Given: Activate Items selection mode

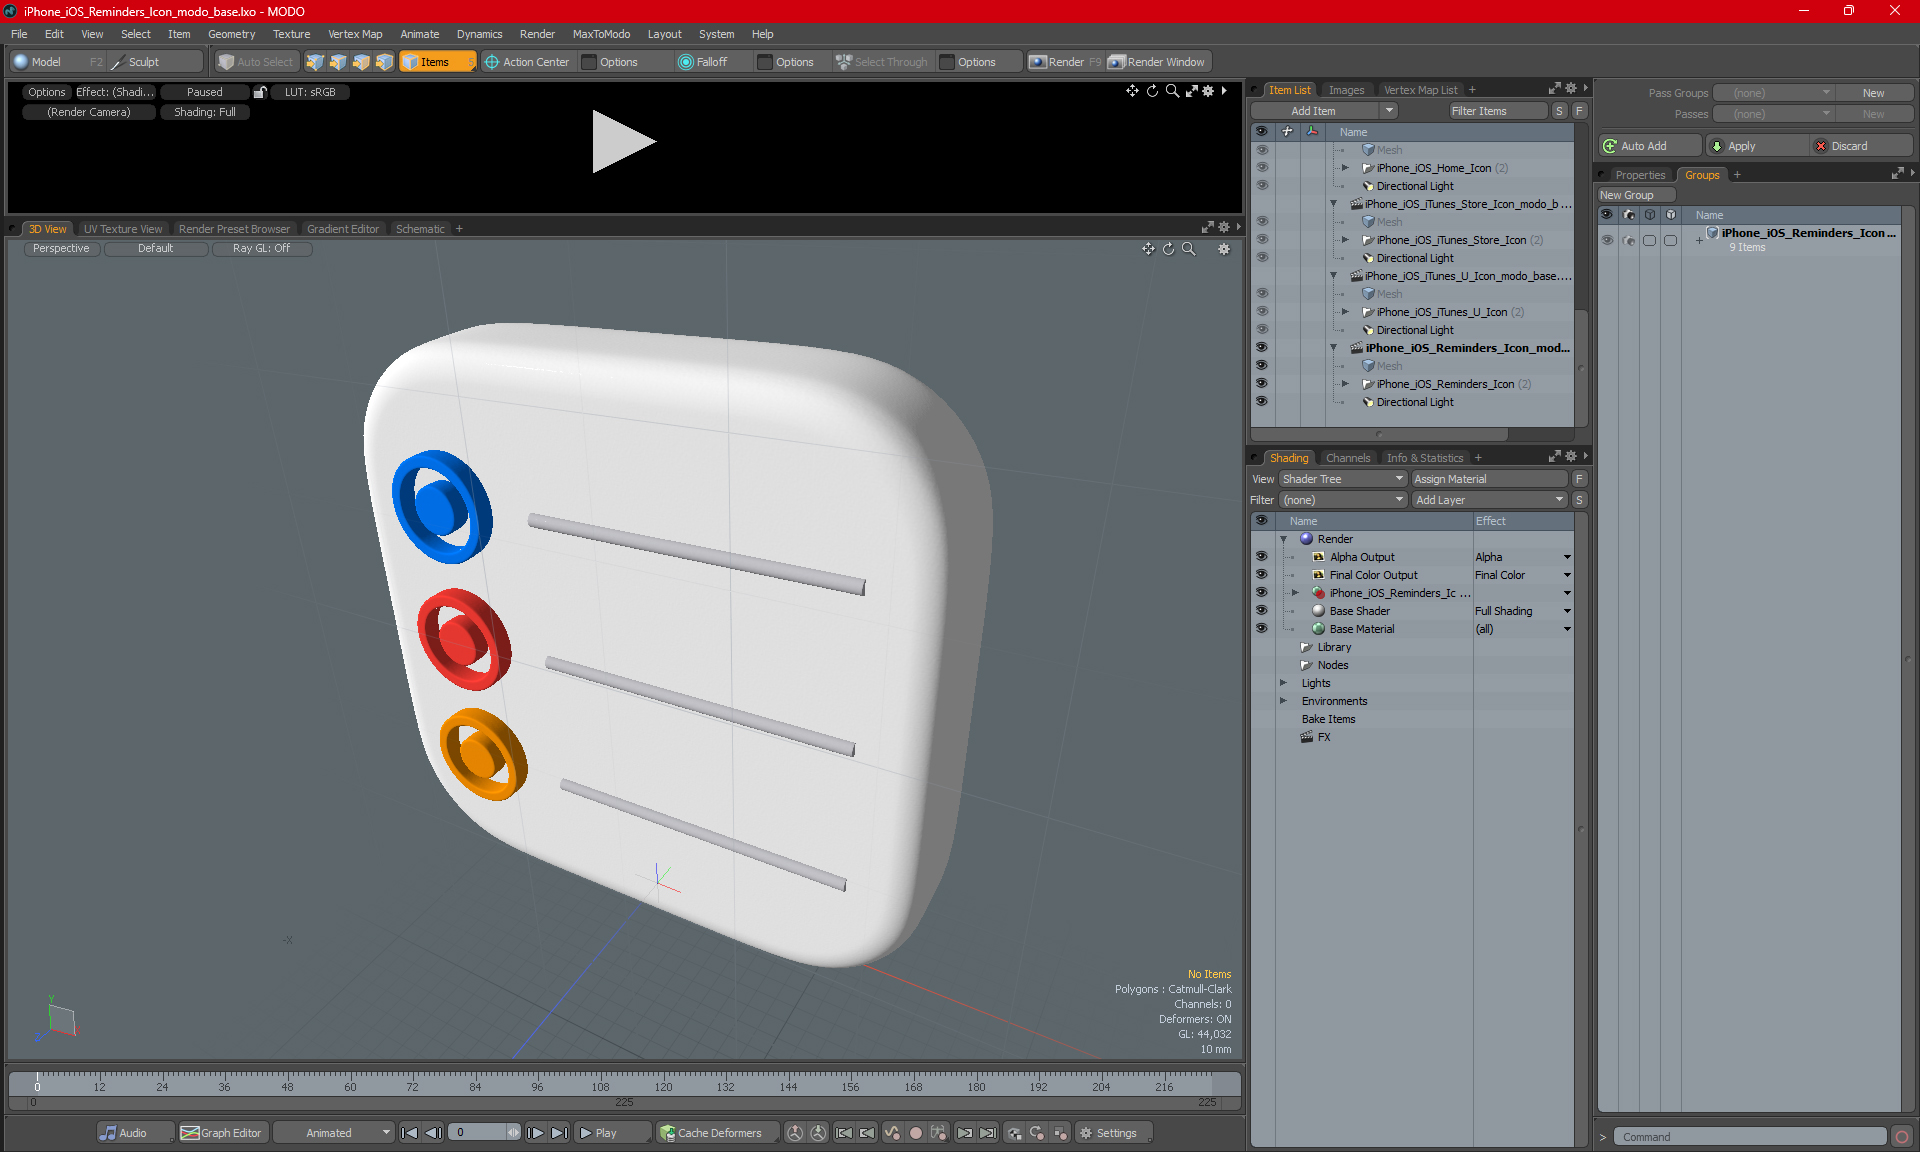Looking at the screenshot, I should click(x=437, y=62).
